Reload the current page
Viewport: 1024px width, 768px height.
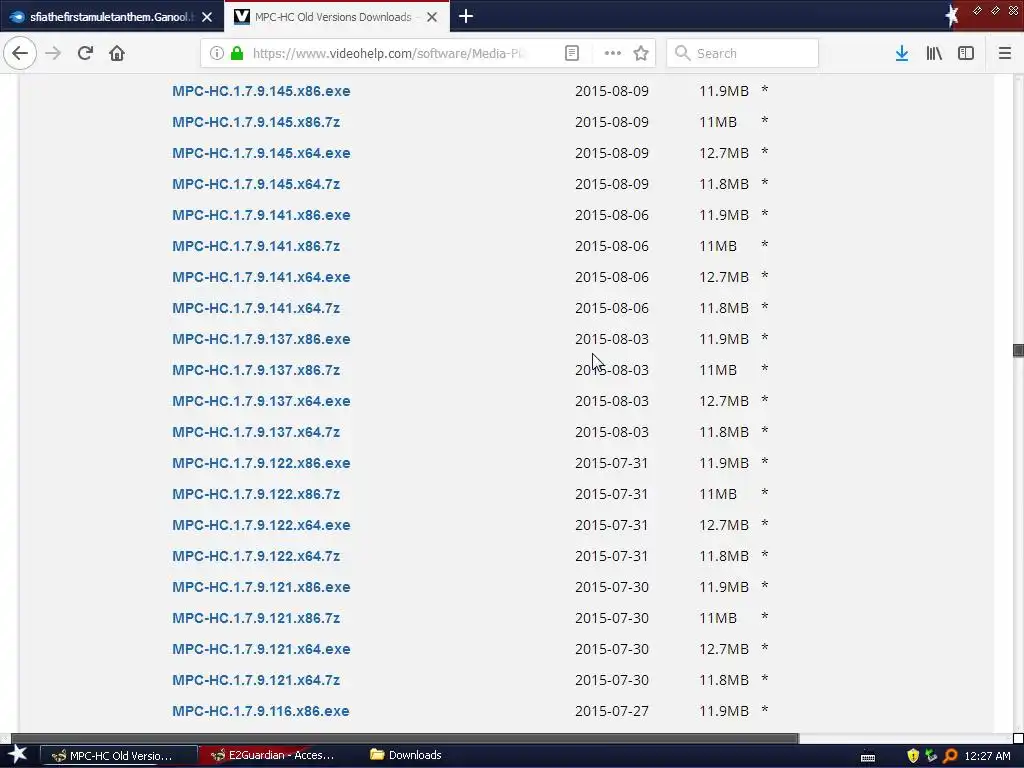85,53
